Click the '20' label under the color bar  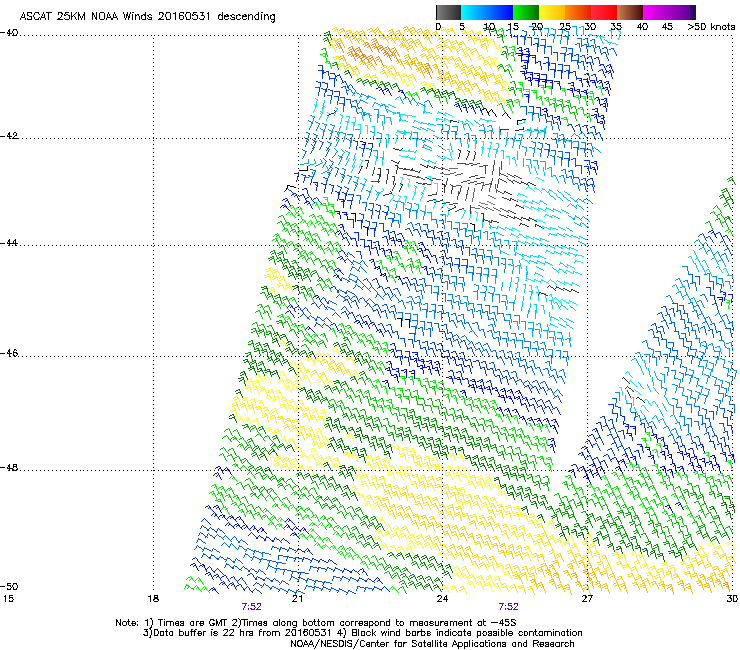pyautogui.click(x=537, y=26)
